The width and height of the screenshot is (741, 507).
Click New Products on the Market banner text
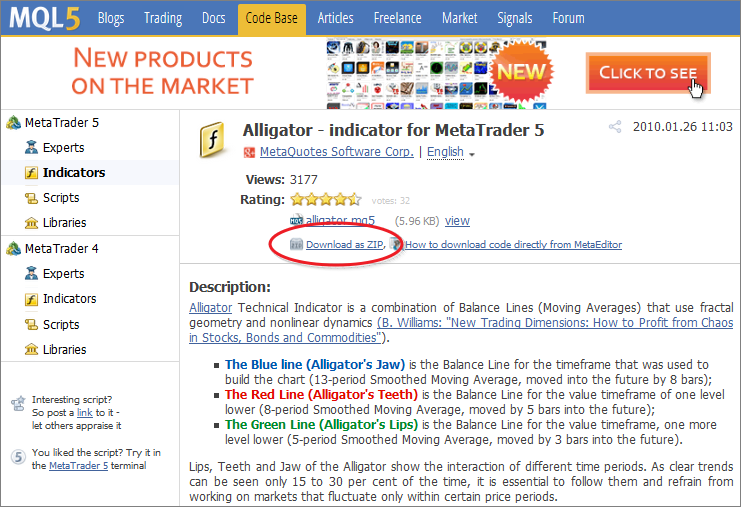pyautogui.click(x=163, y=71)
